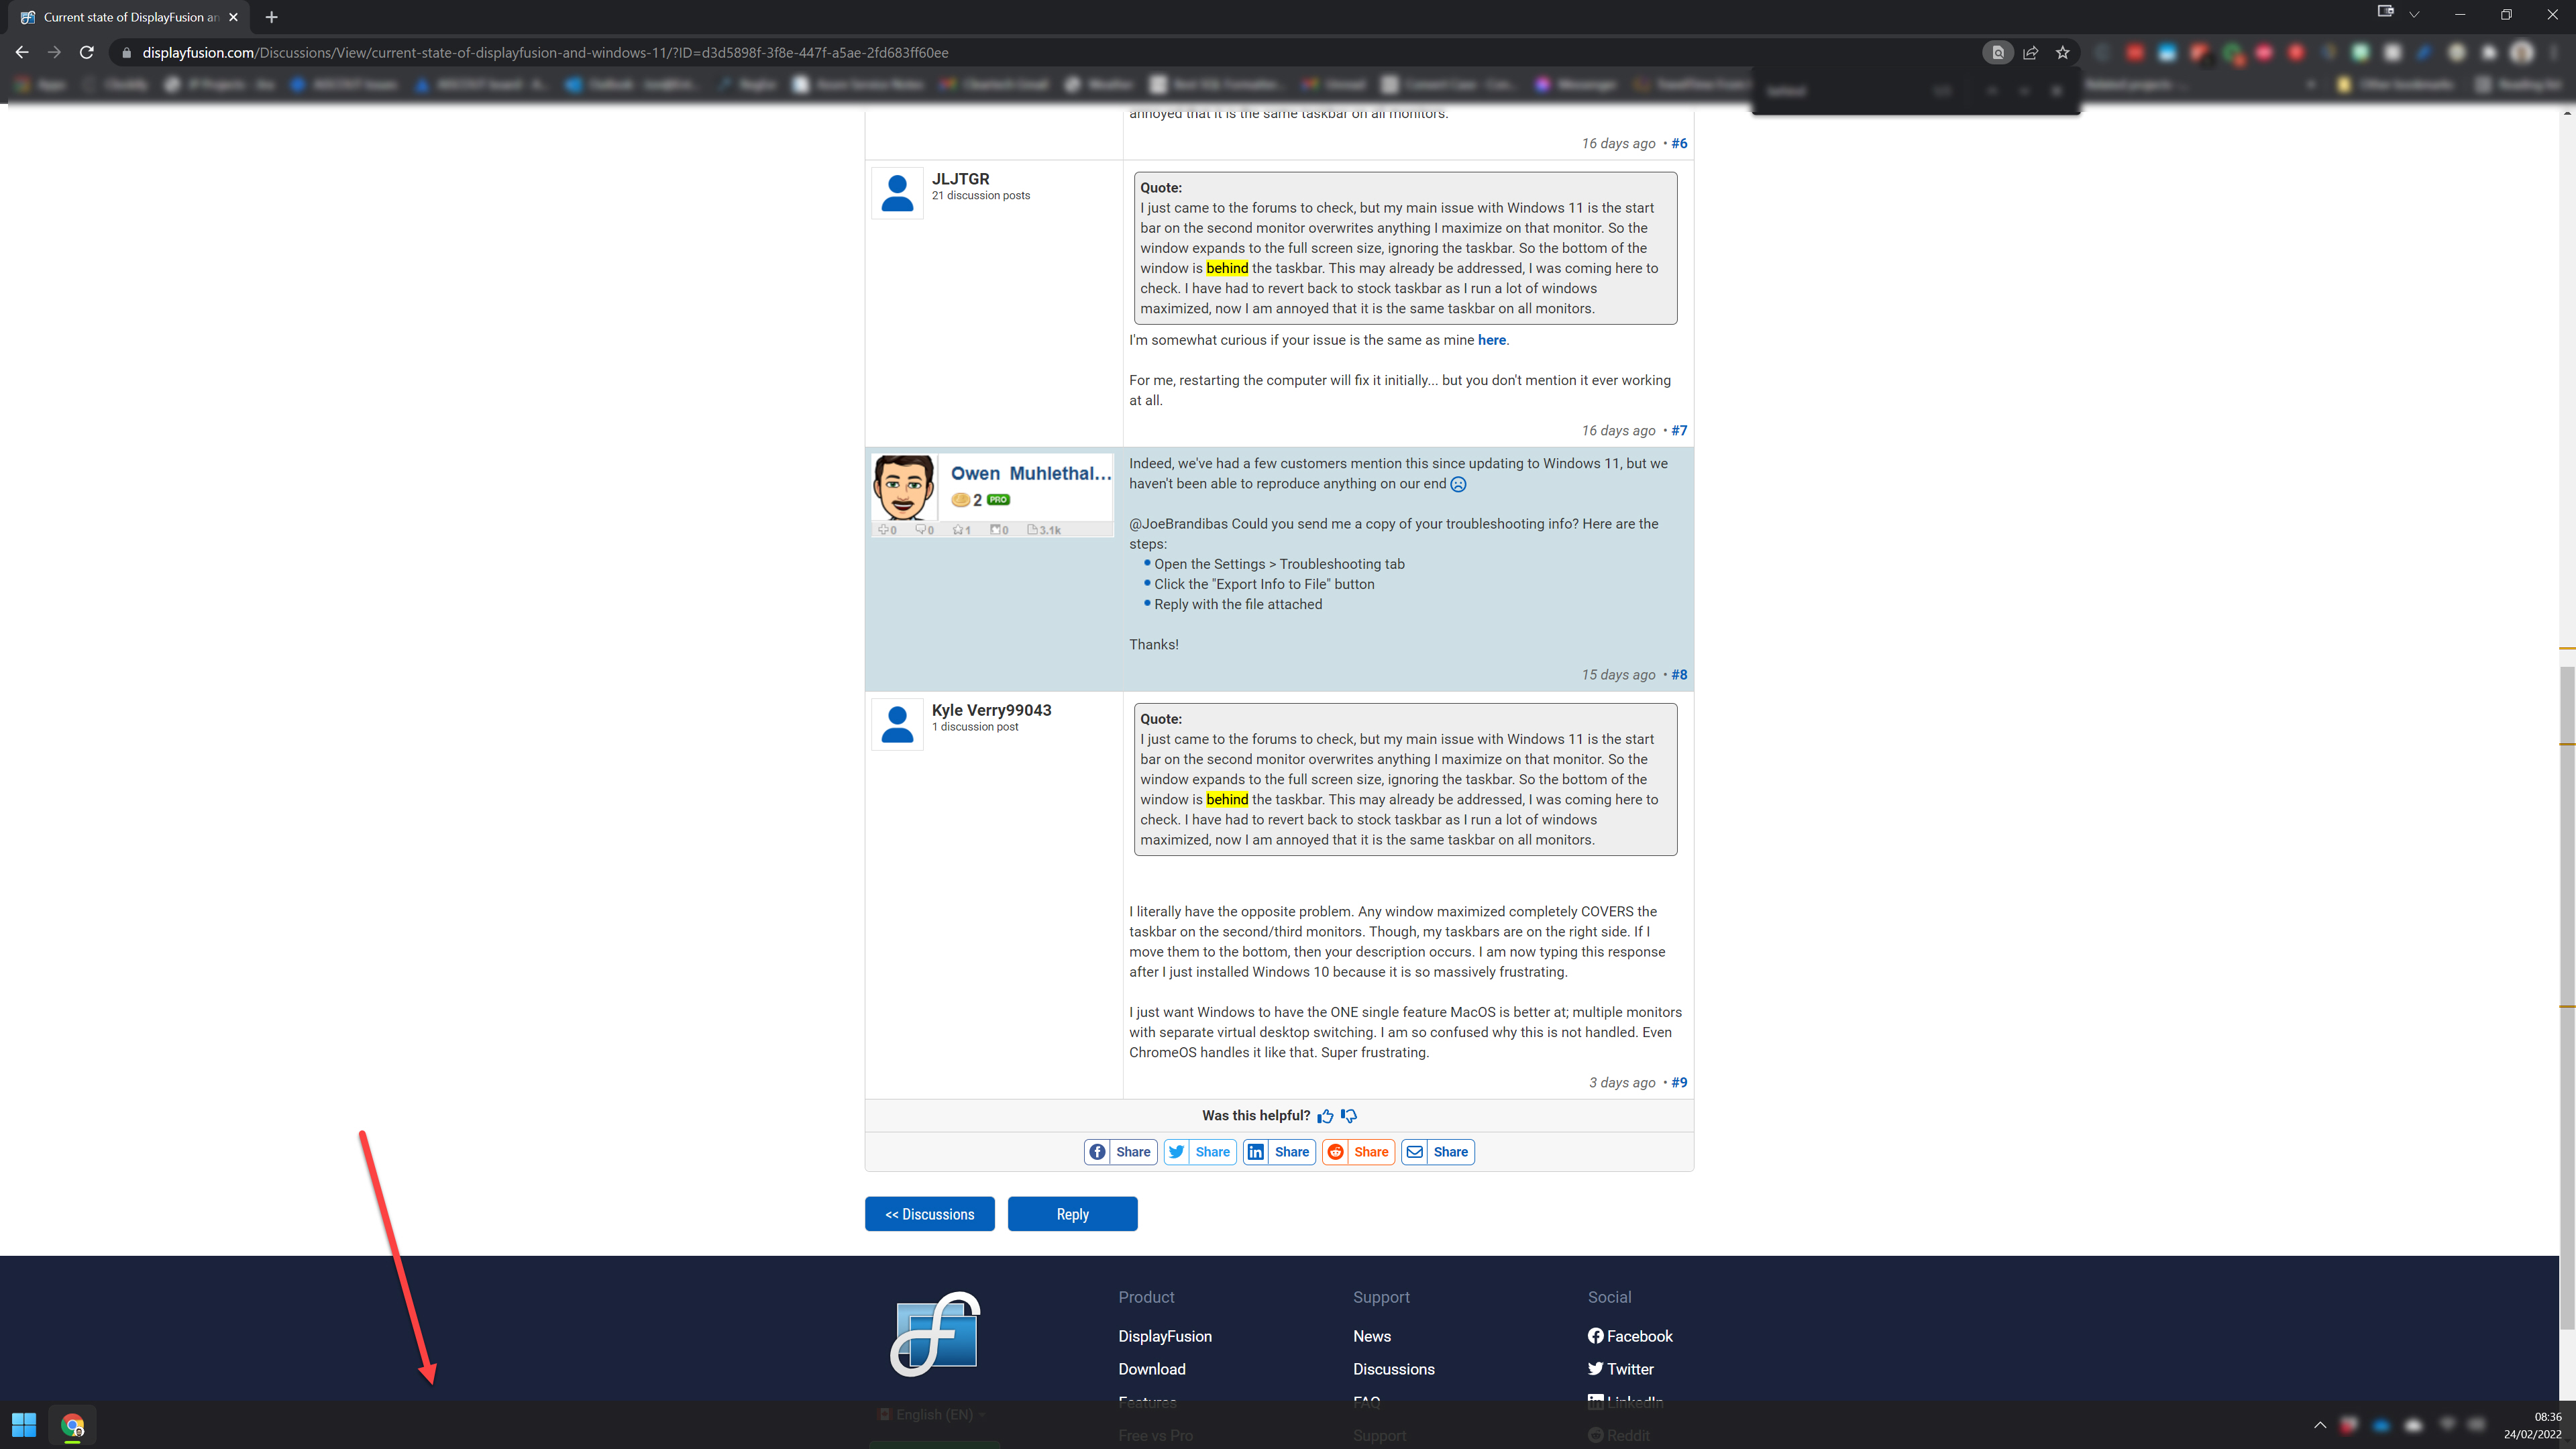Share the post on LinkedIn
The height and width of the screenshot is (1449, 2576).
(1279, 1152)
